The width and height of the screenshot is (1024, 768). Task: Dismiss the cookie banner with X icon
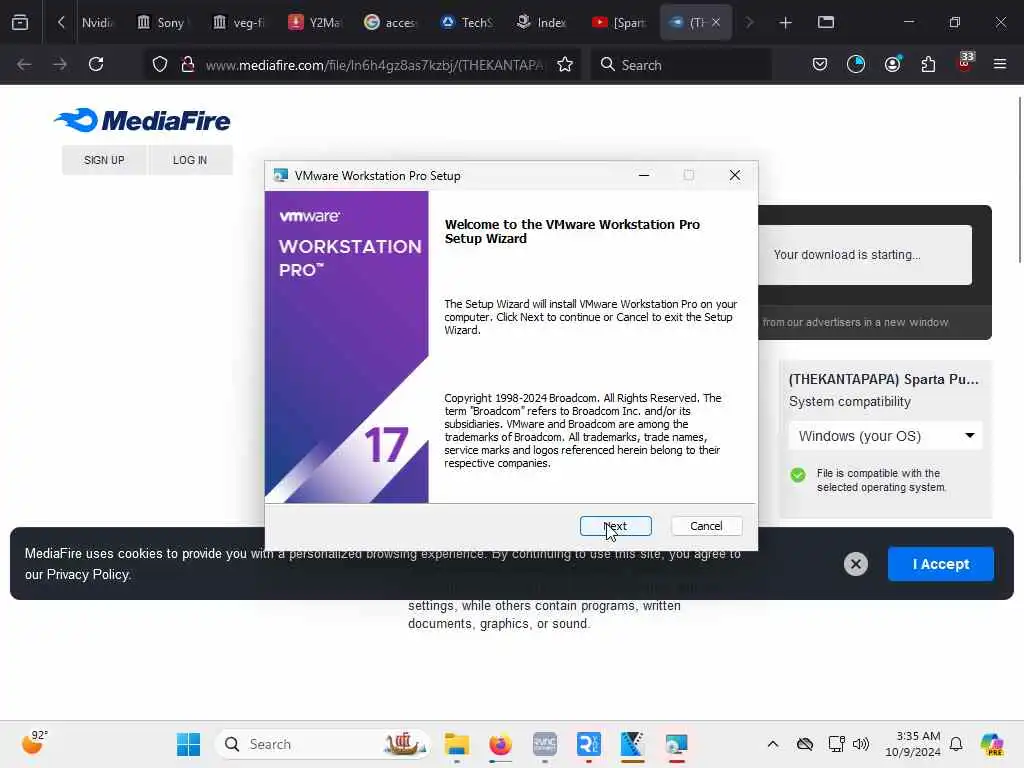pos(856,564)
